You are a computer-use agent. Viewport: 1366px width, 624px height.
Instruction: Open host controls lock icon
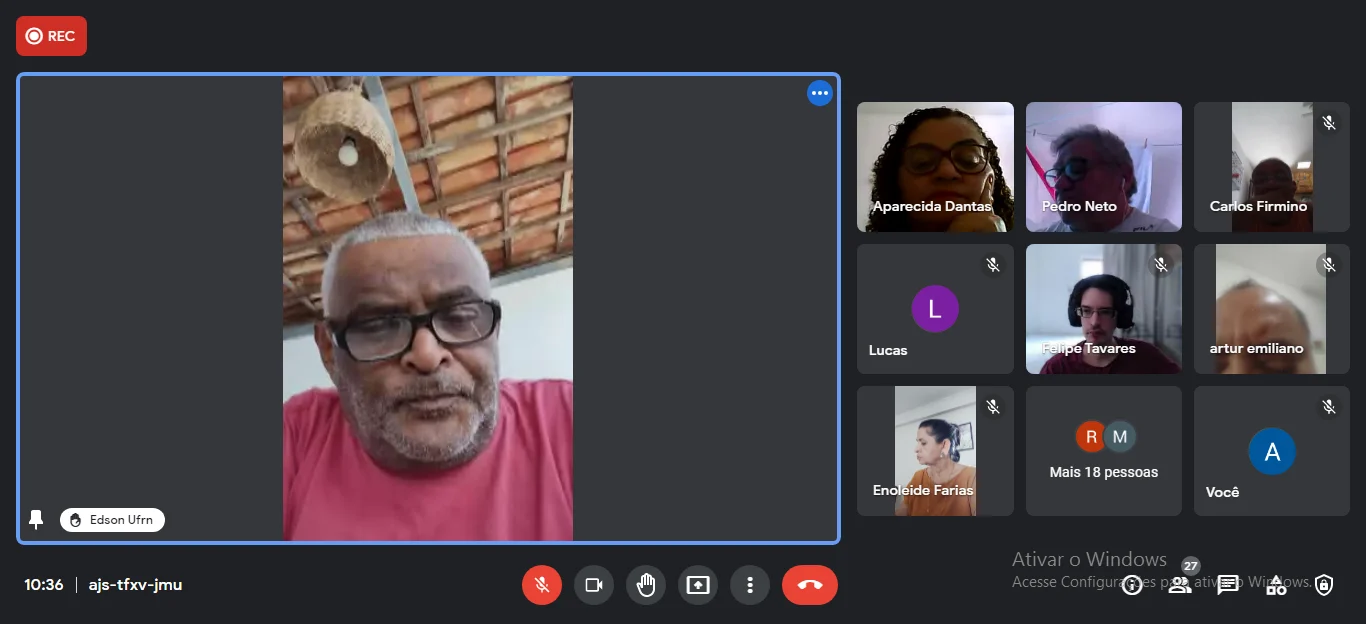1324,586
